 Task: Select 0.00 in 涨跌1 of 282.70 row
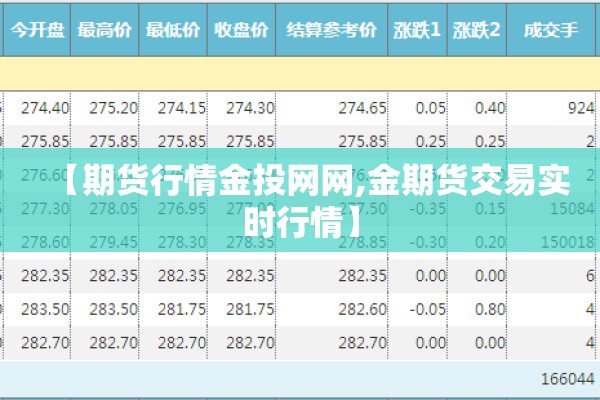pyautogui.click(x=431, y=343)
